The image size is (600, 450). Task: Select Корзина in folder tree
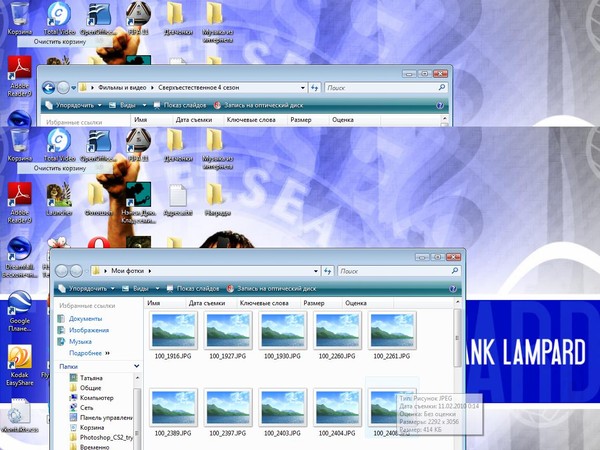(x=92, y=427)
